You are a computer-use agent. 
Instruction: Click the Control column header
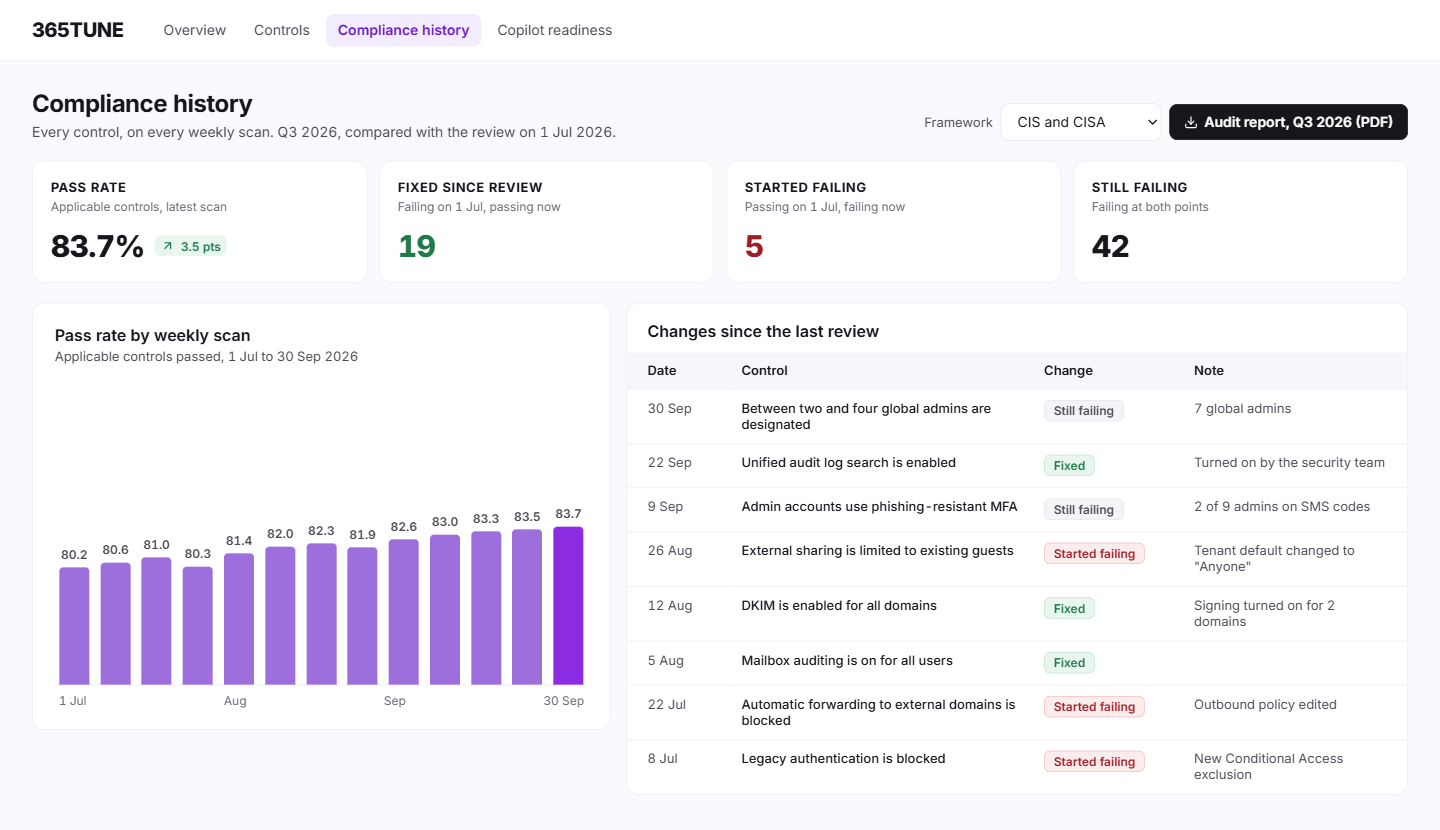click(x=765, y=370)
